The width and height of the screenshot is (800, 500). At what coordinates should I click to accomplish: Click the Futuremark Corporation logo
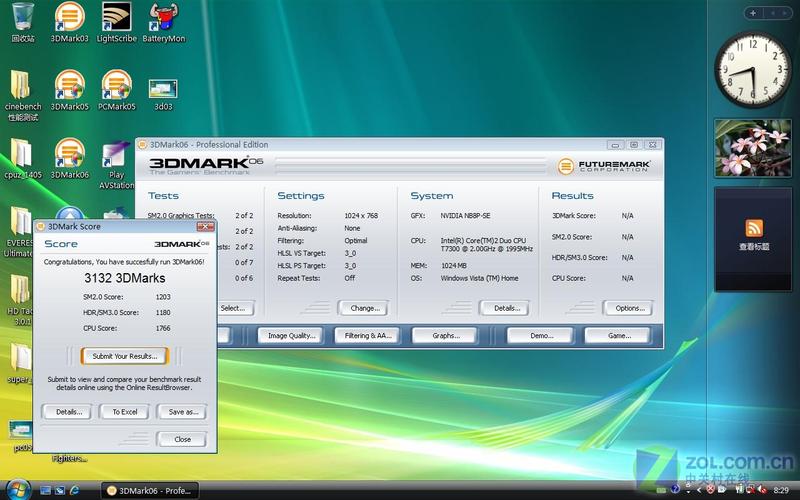(x=604, y=166)
